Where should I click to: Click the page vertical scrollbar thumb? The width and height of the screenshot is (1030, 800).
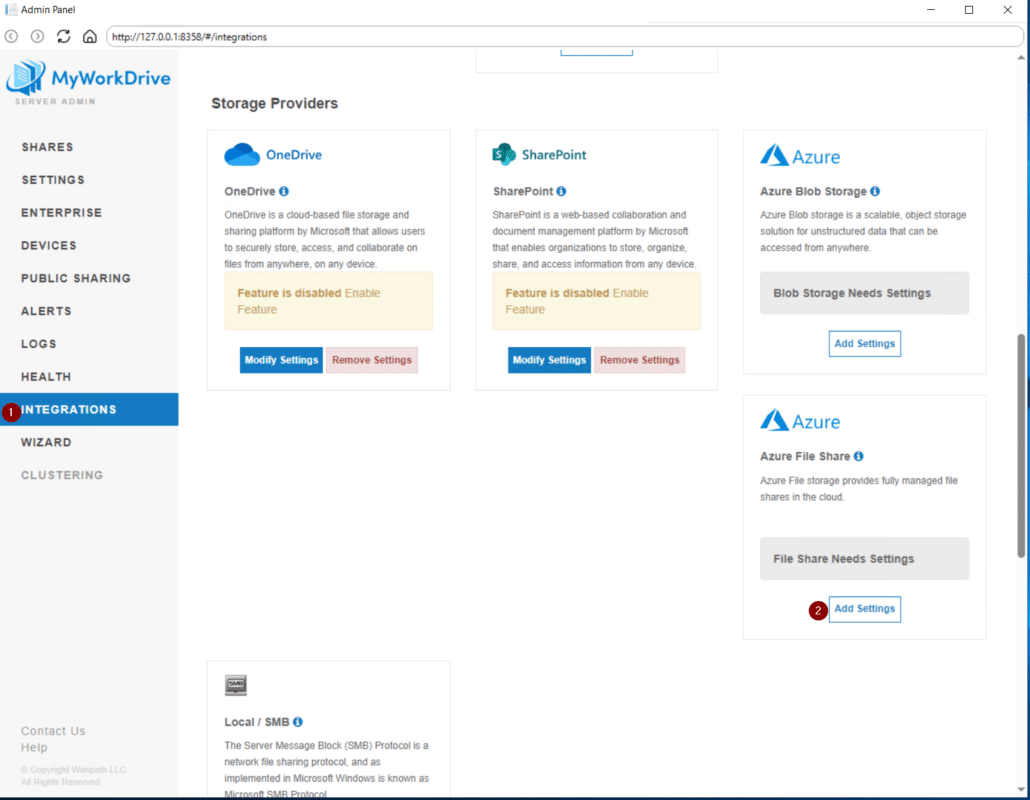coord(1021,446)
